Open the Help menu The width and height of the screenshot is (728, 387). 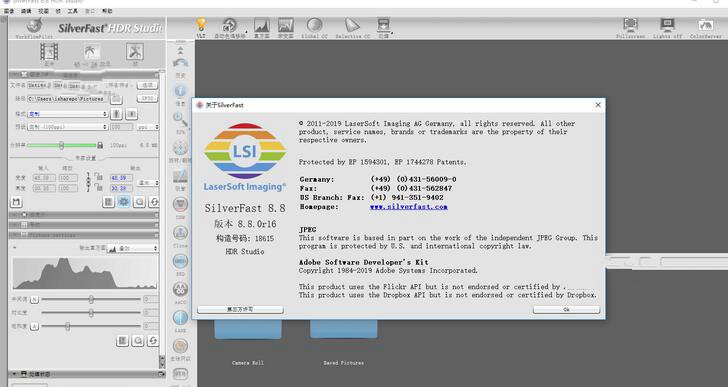pyautogui.click(x=107, y=11)
